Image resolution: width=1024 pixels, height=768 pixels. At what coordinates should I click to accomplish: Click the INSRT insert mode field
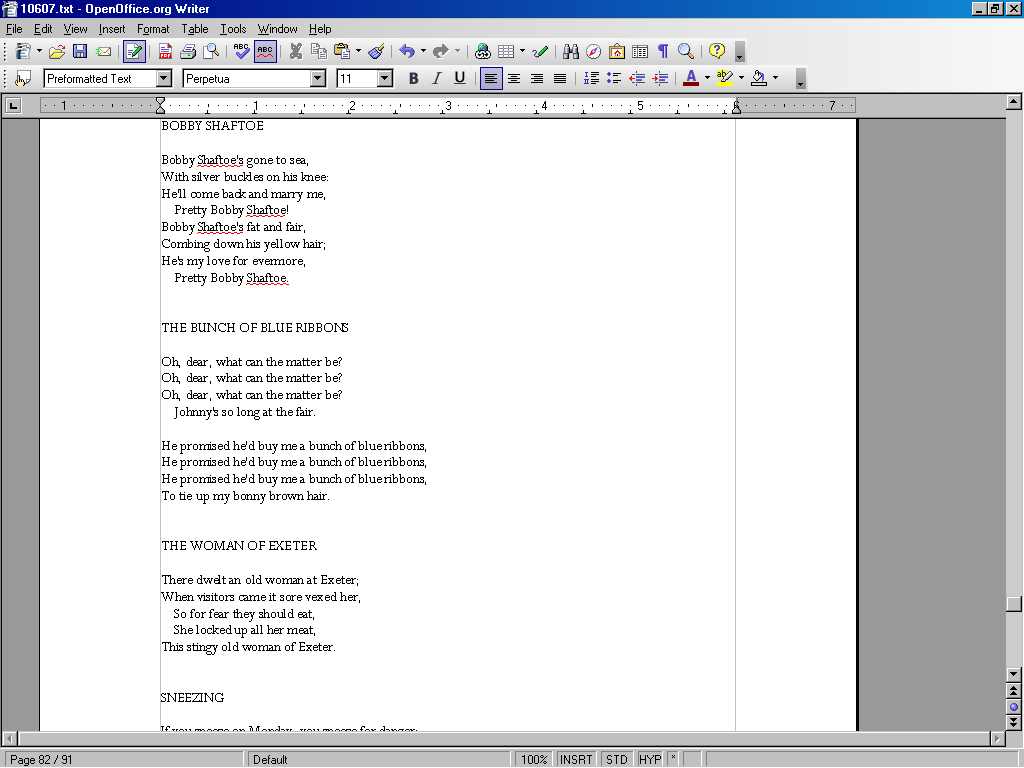pos(576,759)
